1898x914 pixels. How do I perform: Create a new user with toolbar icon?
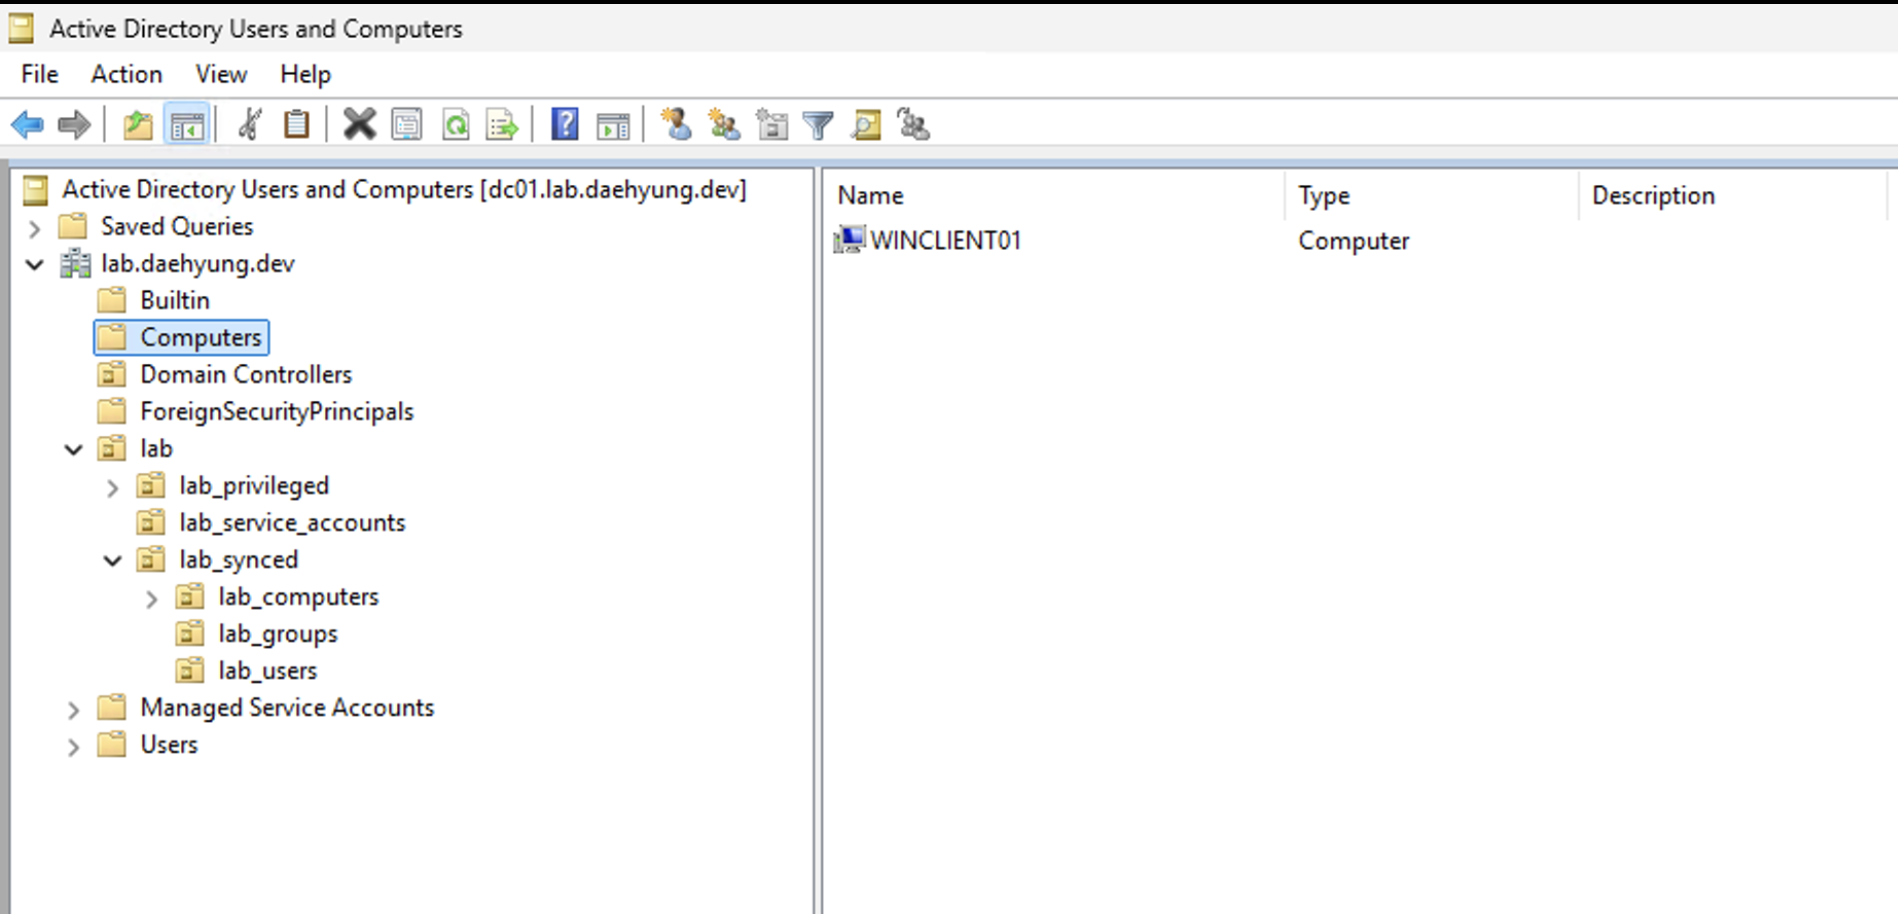pos(676,125)
